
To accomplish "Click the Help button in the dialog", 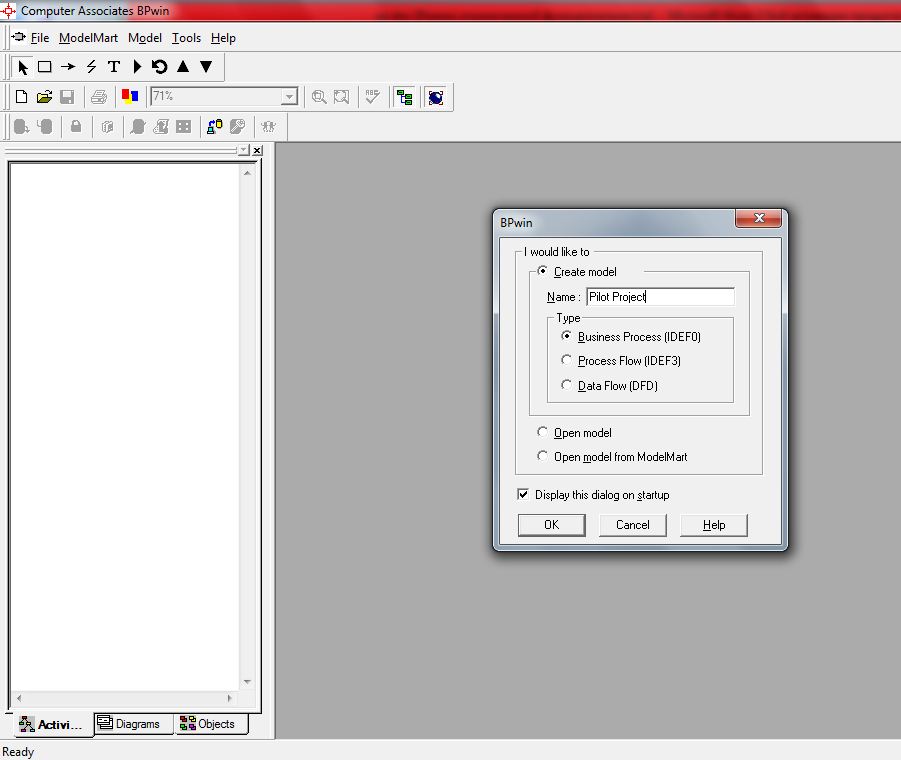I will tap(714, 525).
